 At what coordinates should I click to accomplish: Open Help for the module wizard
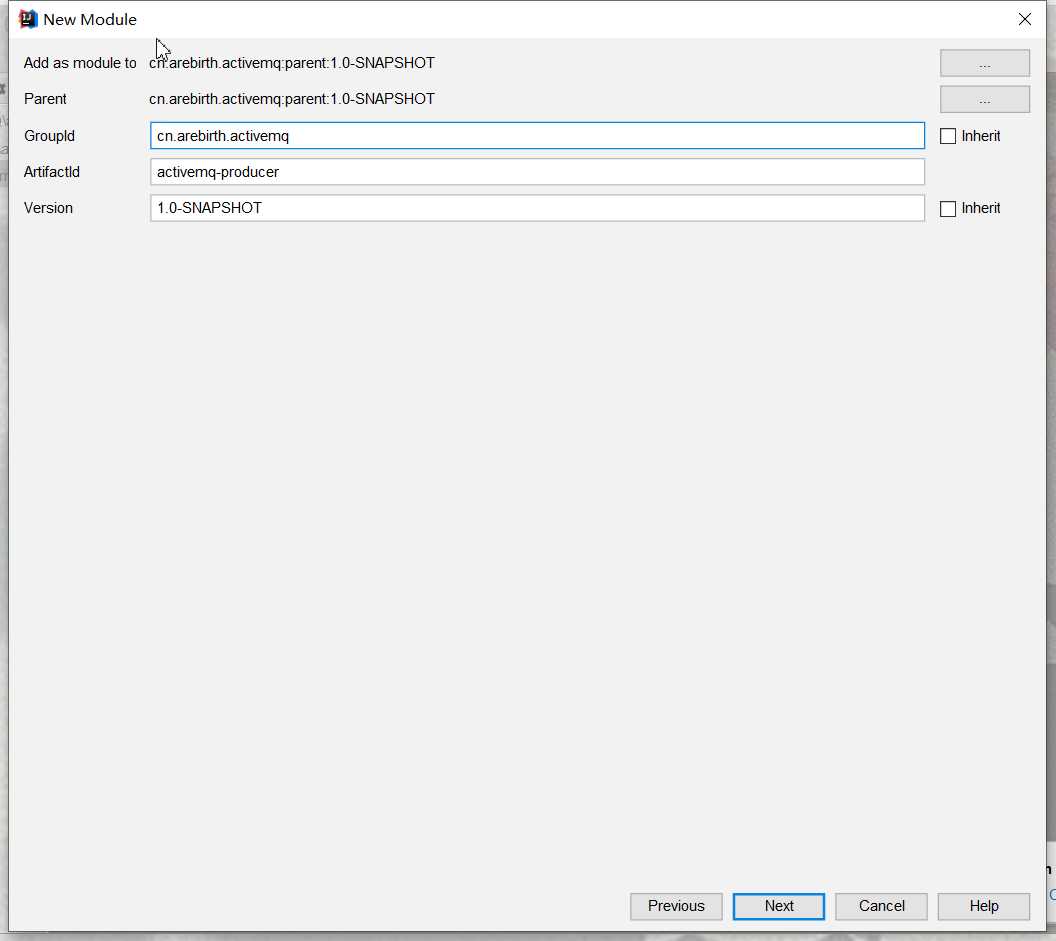983,906
